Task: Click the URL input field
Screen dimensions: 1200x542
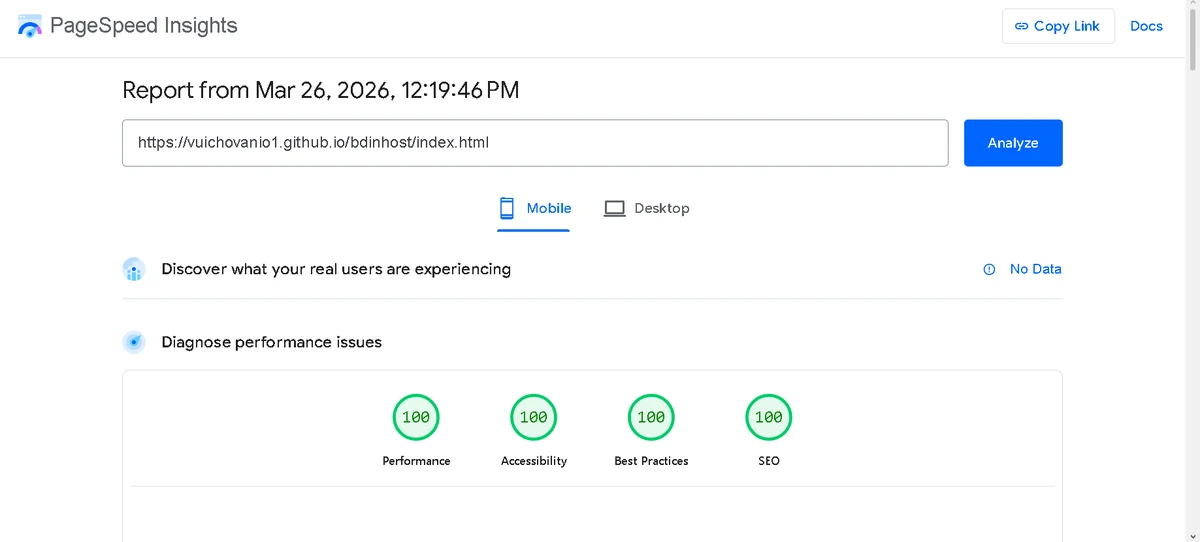Action: click(535, 143)
